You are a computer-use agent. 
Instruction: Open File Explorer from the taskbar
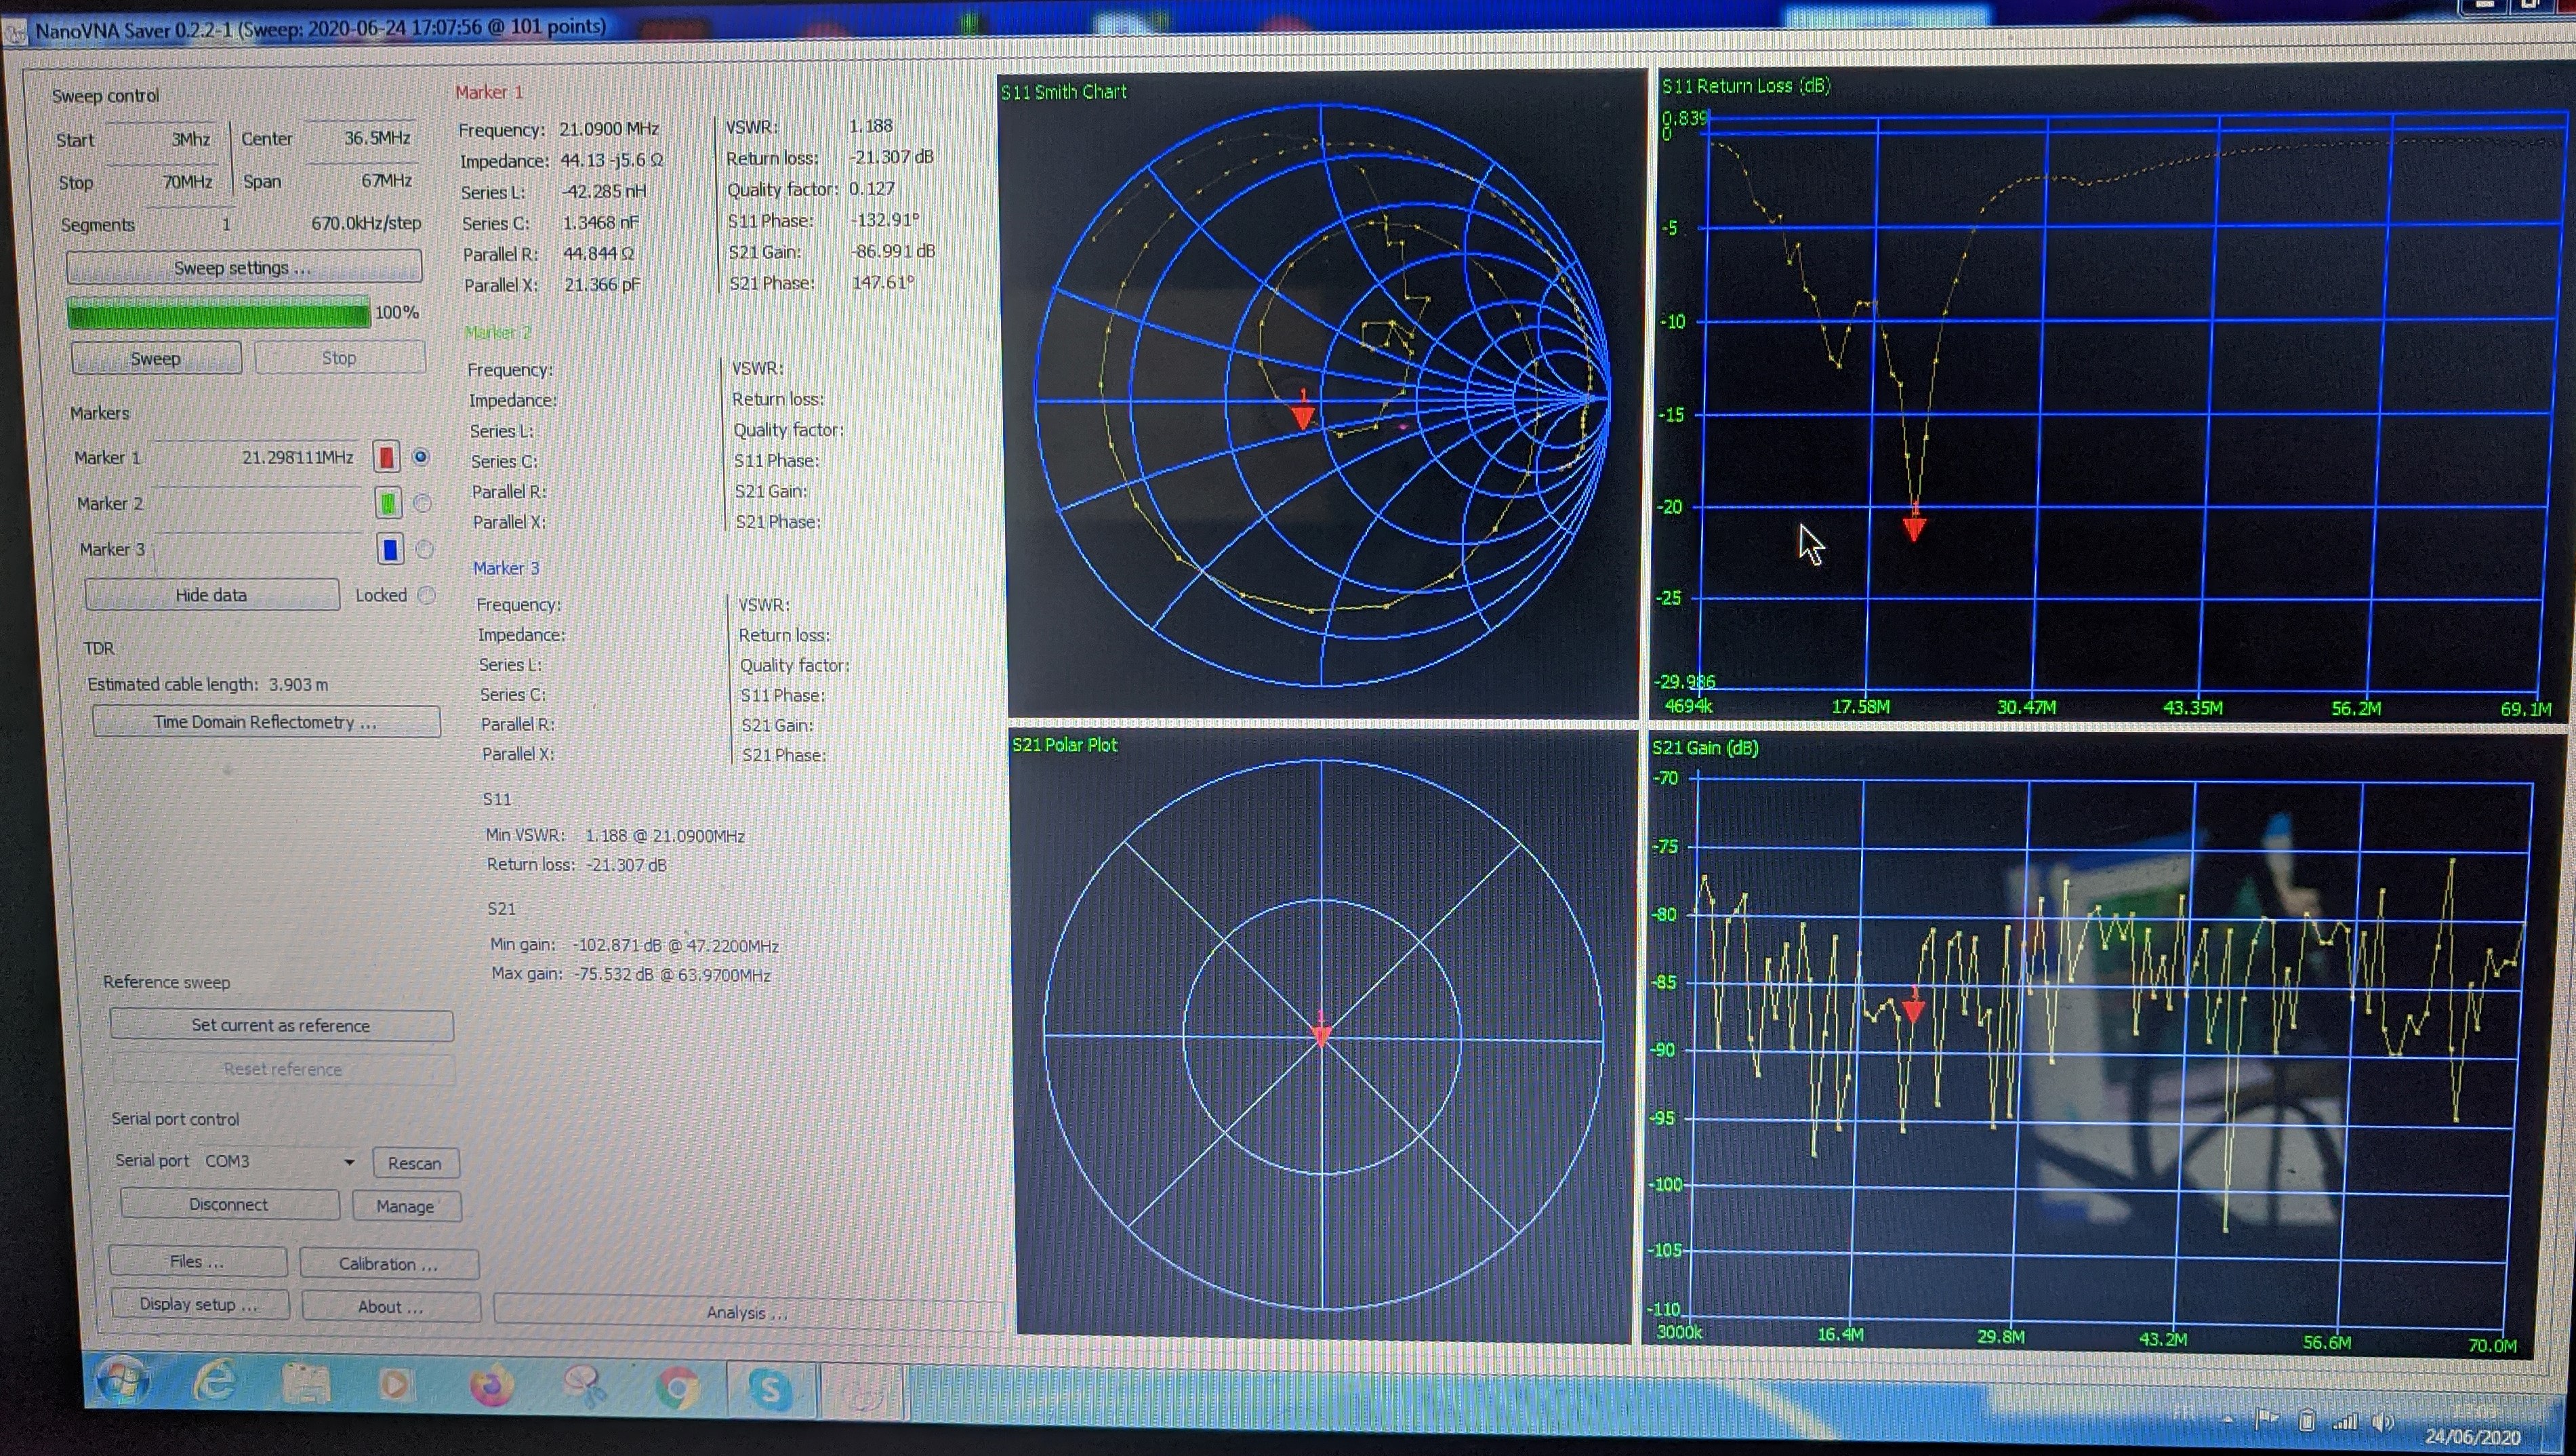click(306, 1384)
